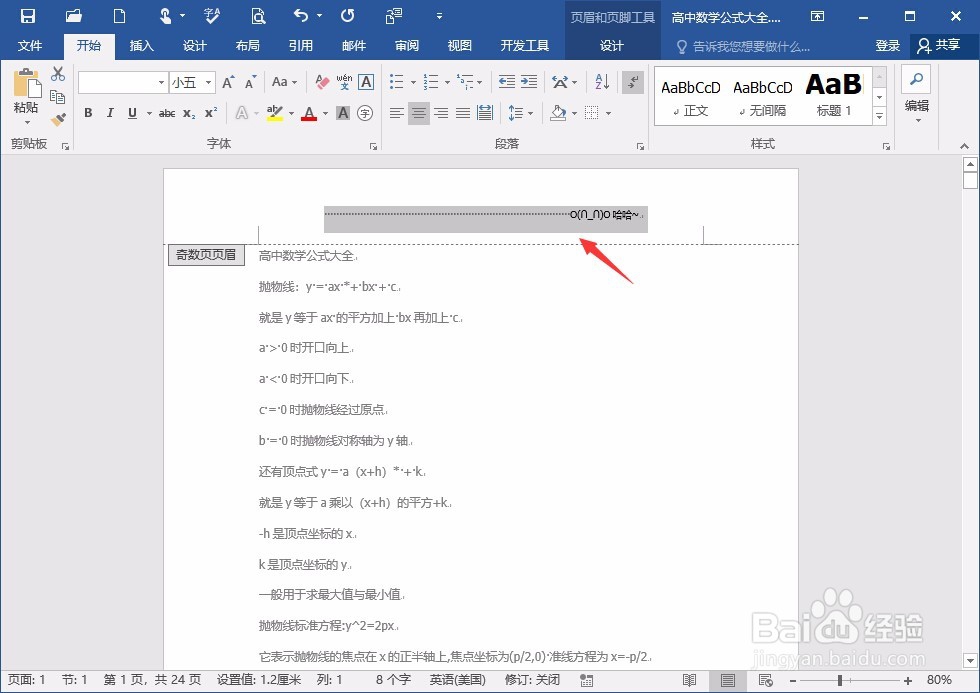Select Print Layout view in status bar
Screen dimensions: 980x693
[728, 680]
